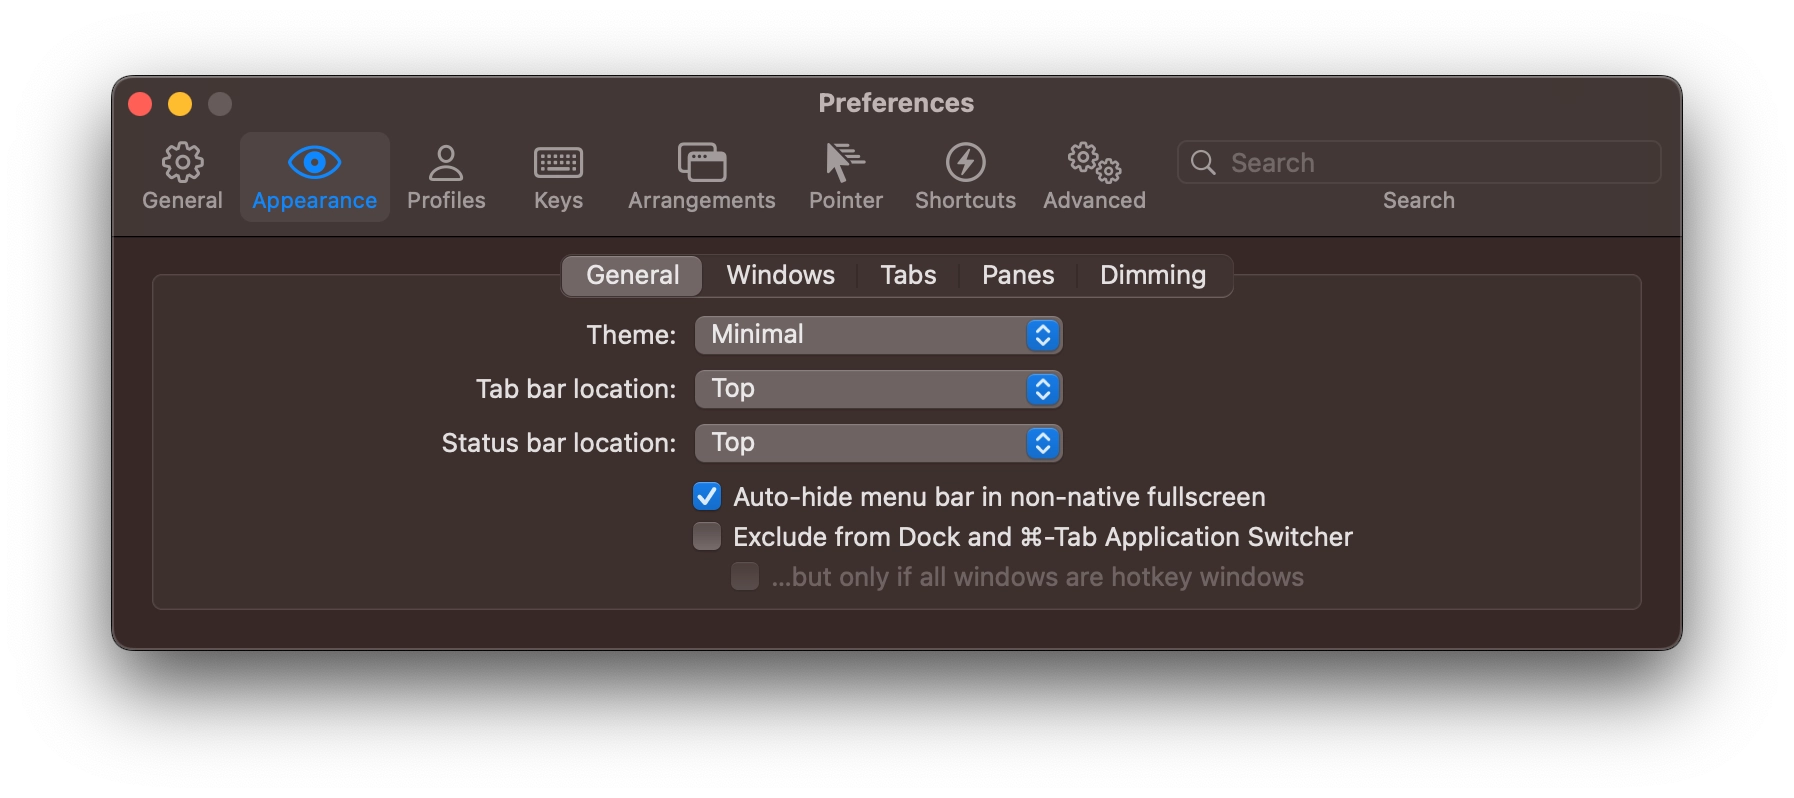Viewport: 1794px width, 798px height.
Task: Open the Advanced gears icon
Action: [1094, 162]
